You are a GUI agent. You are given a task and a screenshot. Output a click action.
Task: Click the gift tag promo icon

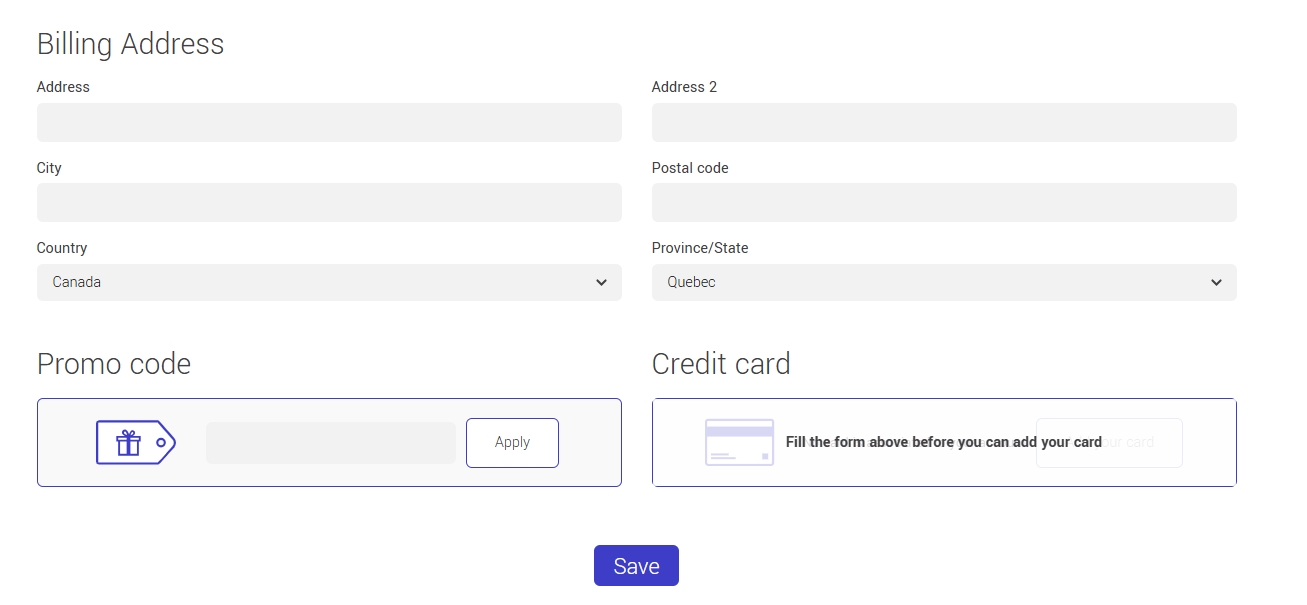[136, 442]
